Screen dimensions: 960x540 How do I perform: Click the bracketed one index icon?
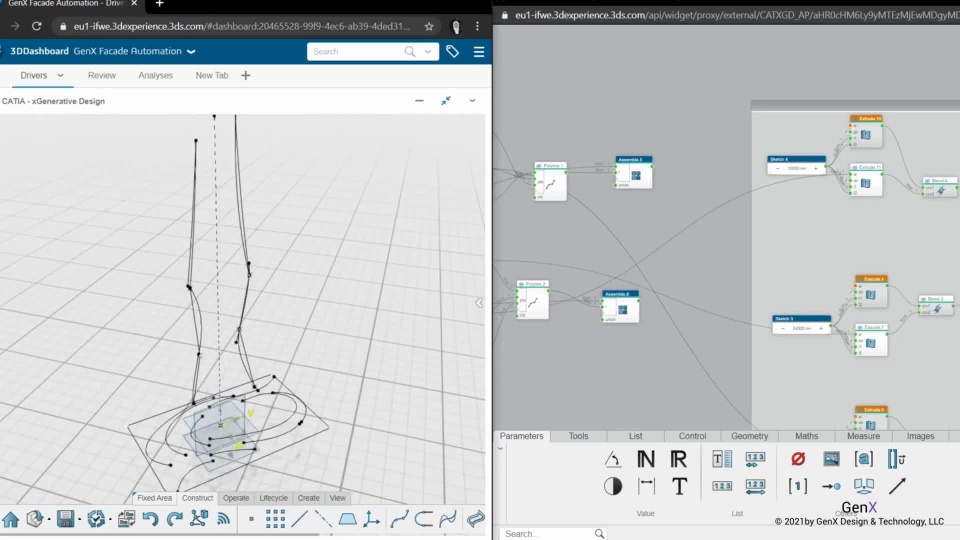click(797, 486)
